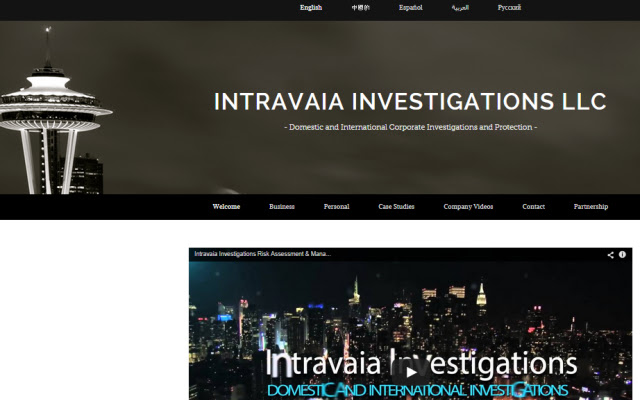Switch site language to Русский

point(509,7)
